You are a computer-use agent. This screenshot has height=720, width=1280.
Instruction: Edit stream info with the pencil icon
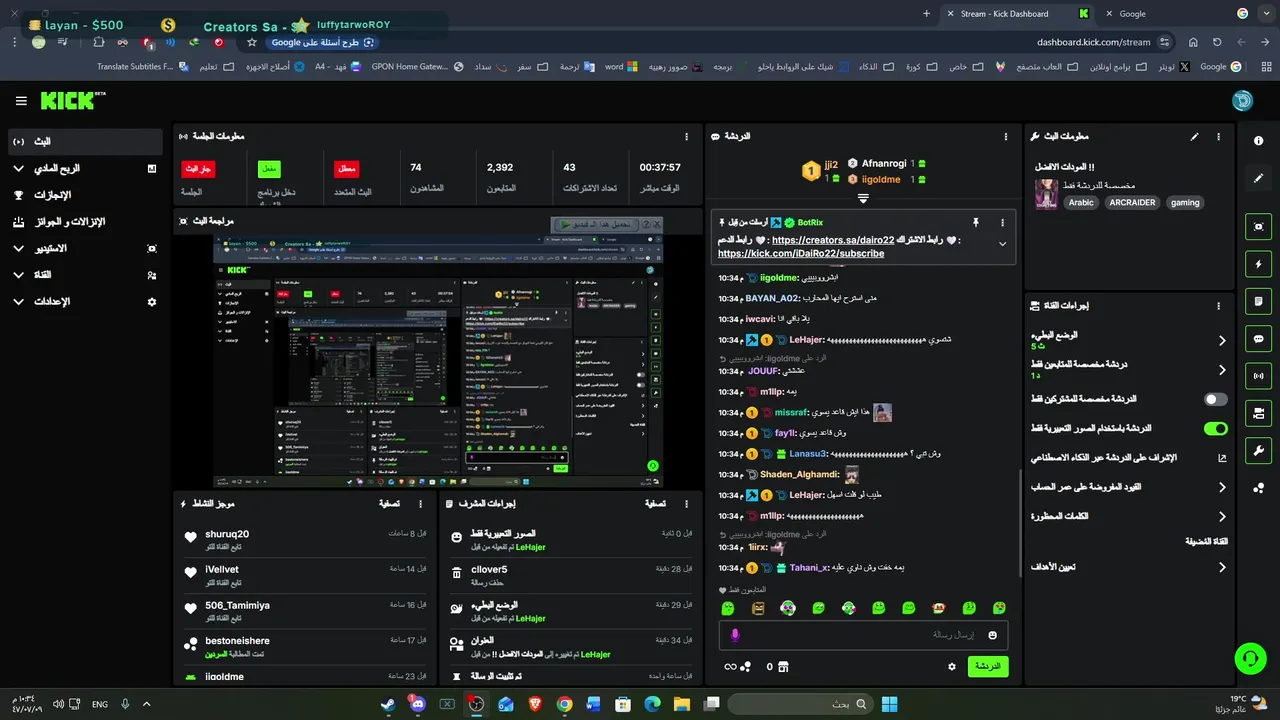[1194, 136]
